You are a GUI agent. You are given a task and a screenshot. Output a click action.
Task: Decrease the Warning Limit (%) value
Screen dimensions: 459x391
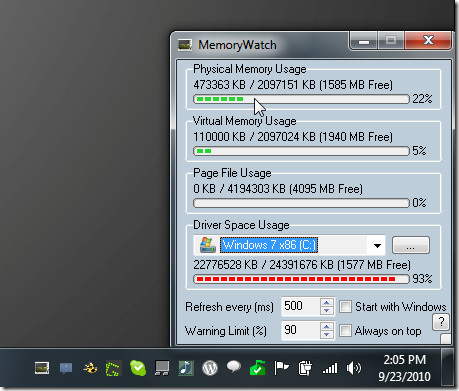tap(327, 334)
